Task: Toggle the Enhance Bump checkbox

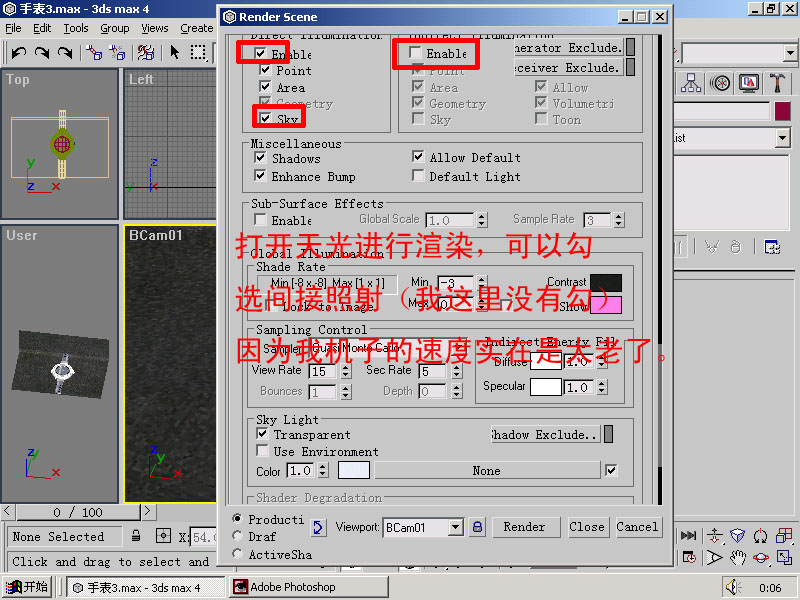Action: click(260, 176)
